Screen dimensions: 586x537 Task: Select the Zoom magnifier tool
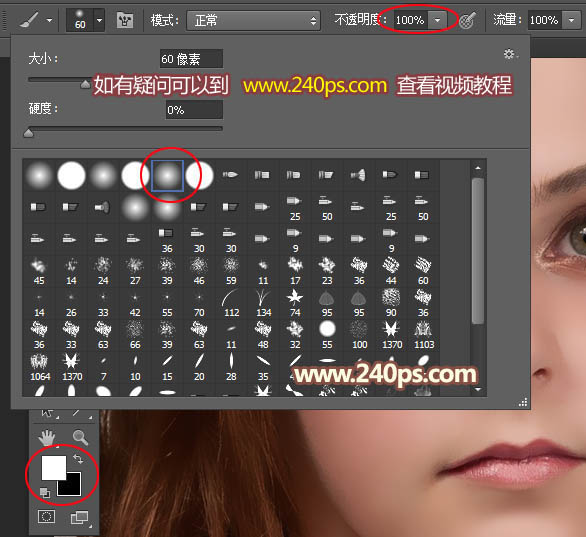point(80,437)
